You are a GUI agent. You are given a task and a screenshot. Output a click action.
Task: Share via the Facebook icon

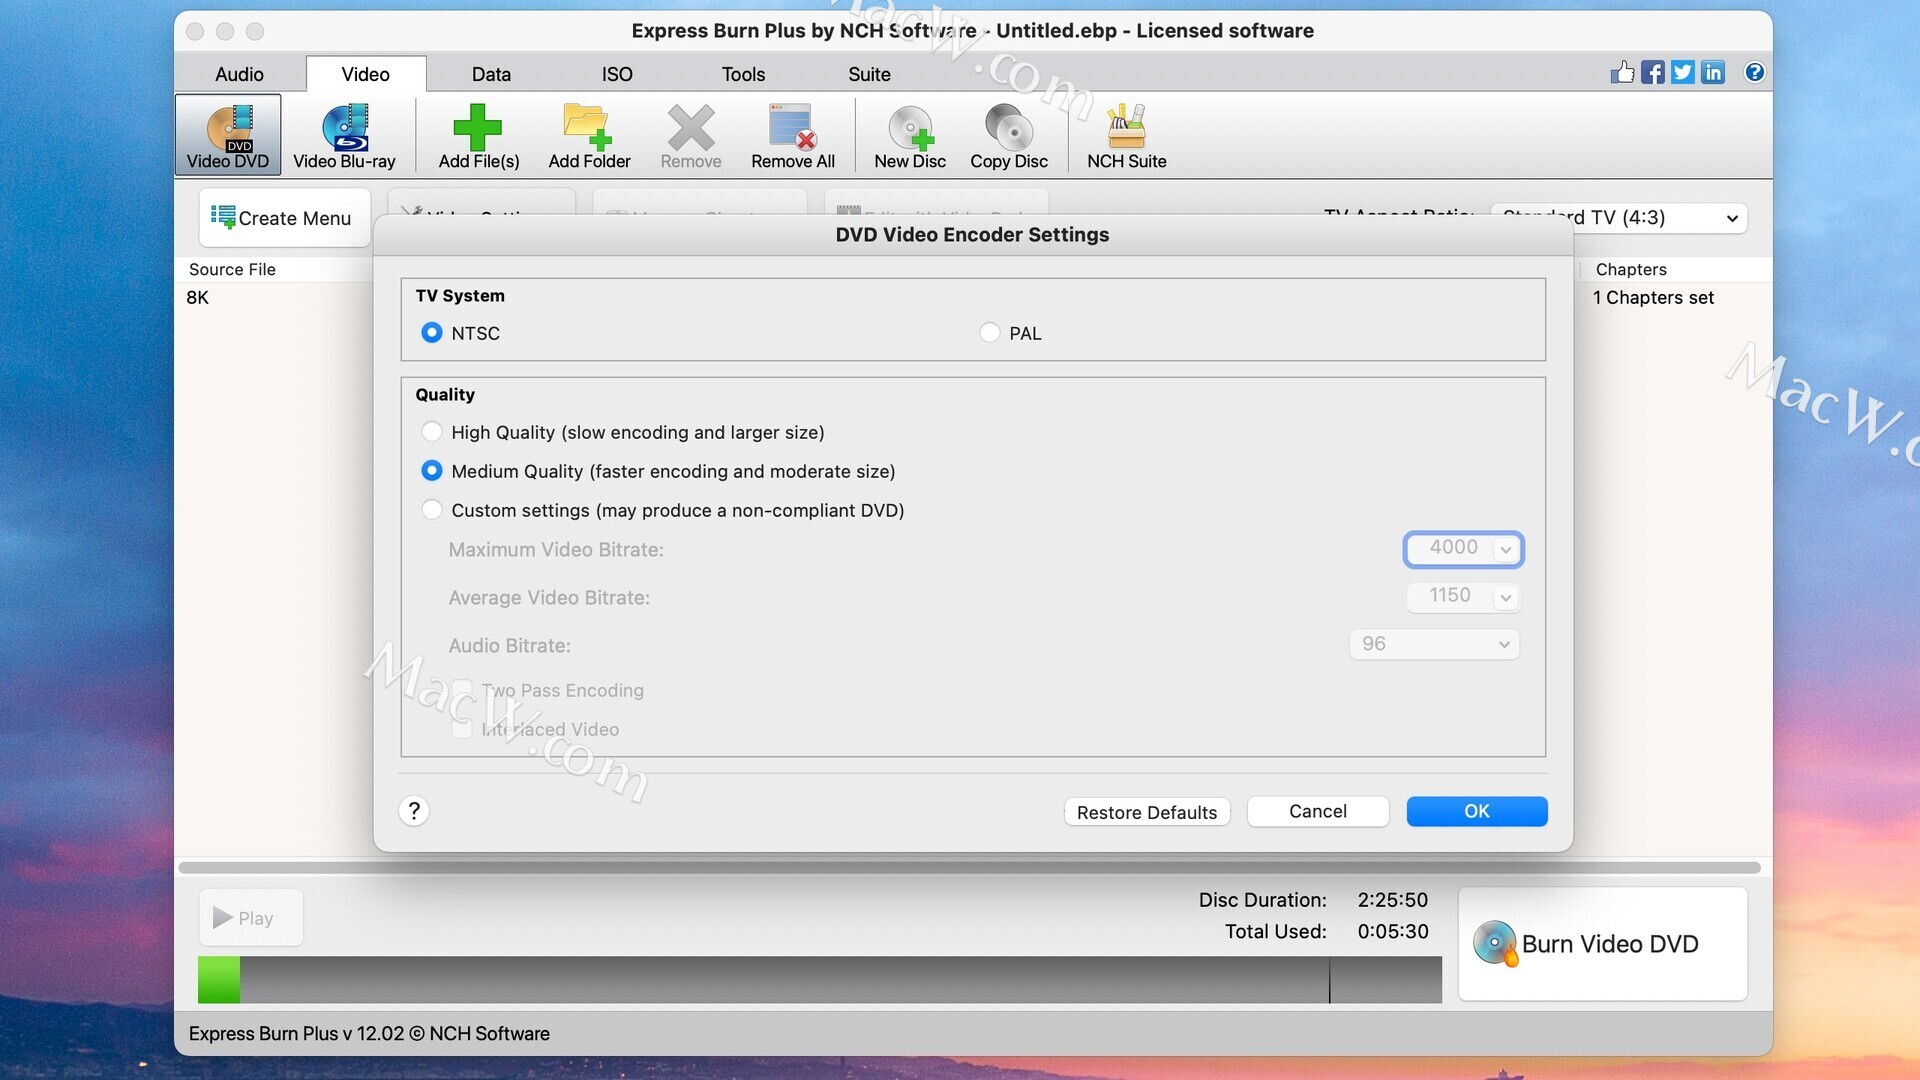point(1652,72)
